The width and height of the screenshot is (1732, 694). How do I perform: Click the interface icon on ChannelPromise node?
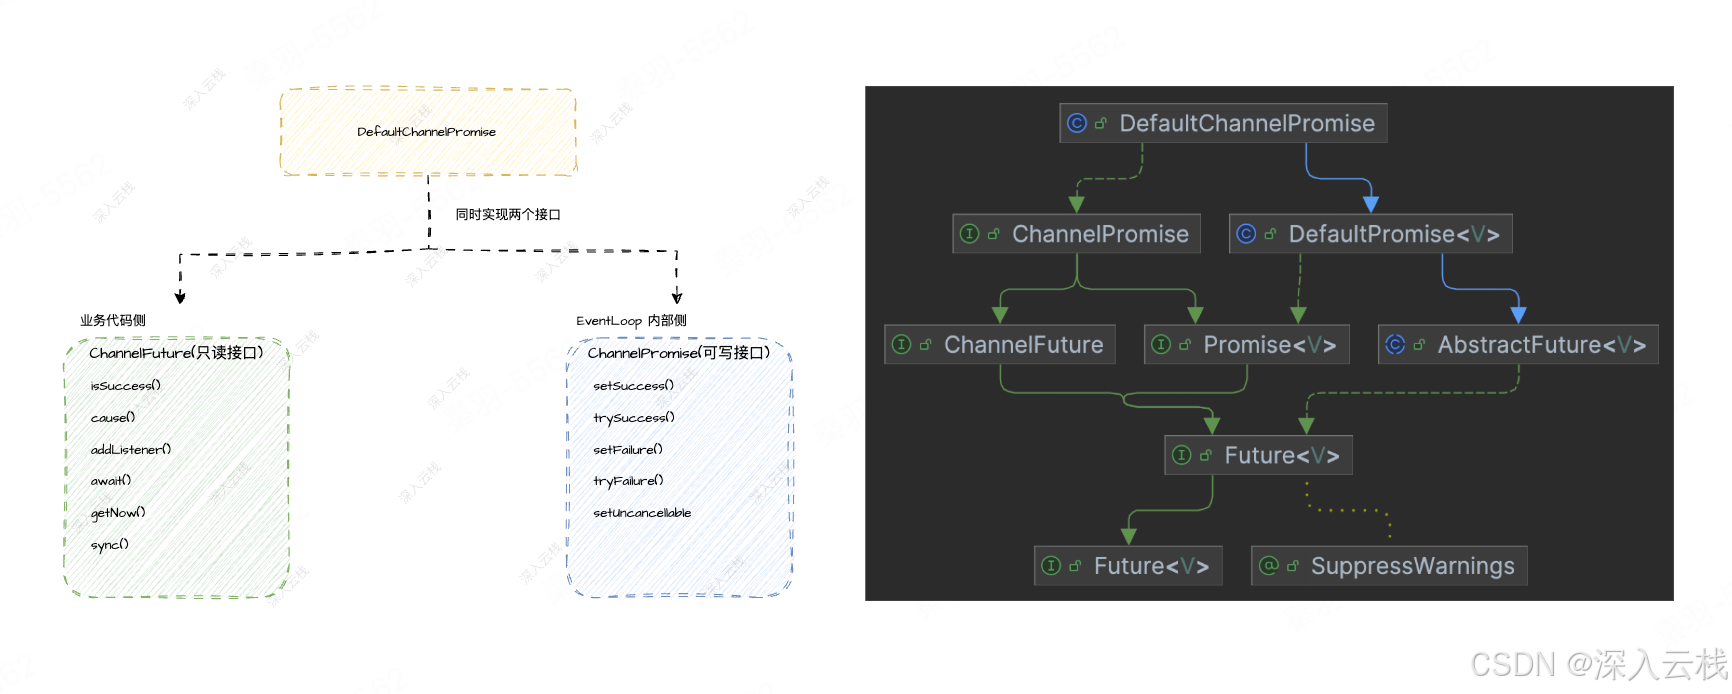(x=969, y=234)
